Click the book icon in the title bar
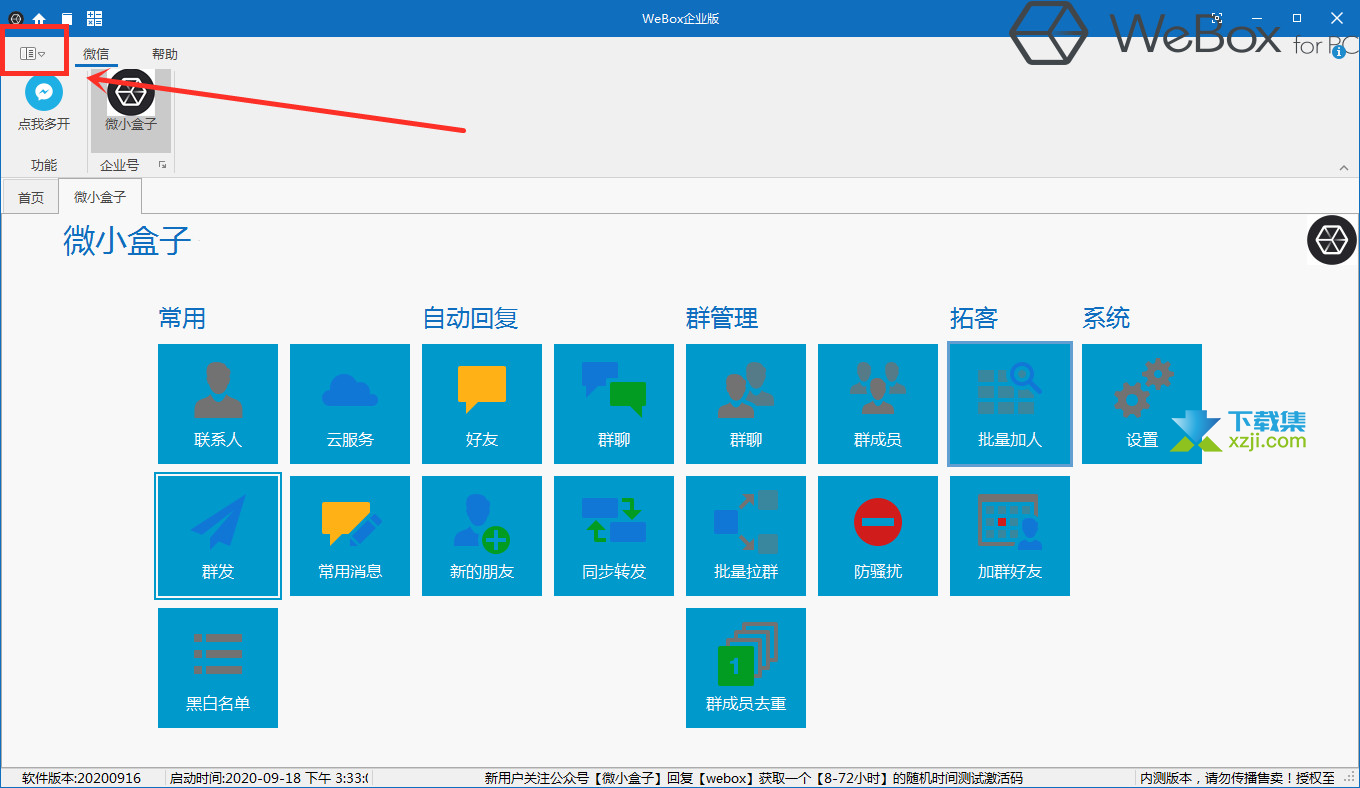The width and height of the screenshot is (1360, 788). (66, 18)
